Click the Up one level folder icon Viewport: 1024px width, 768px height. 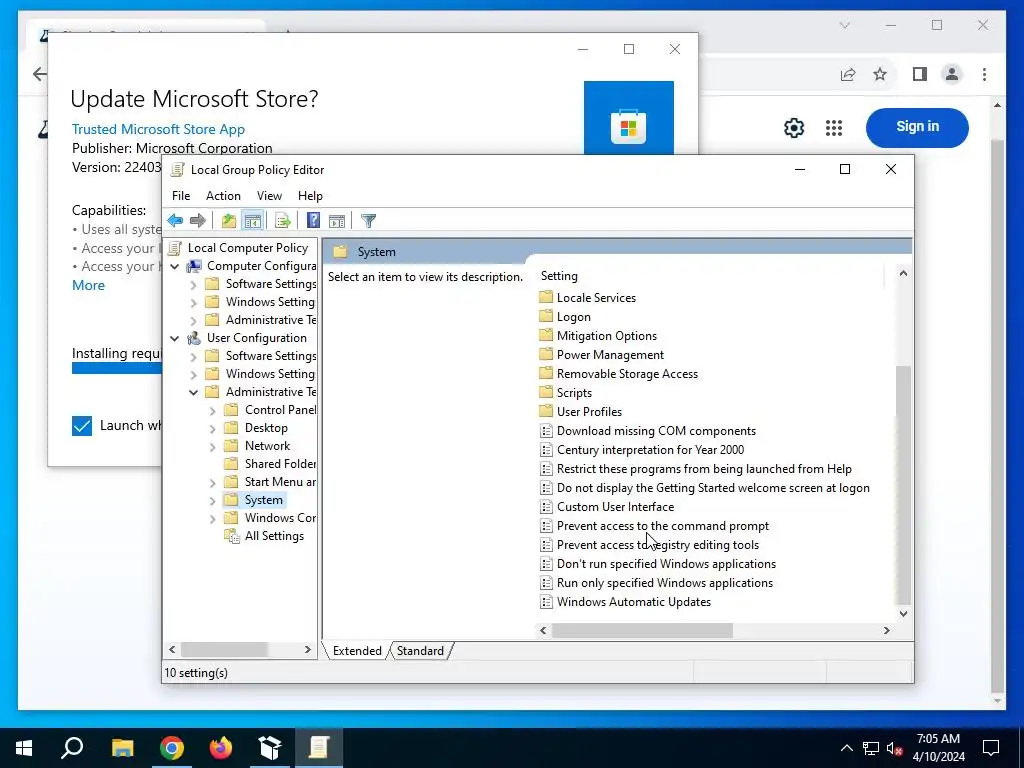point(228,221)
